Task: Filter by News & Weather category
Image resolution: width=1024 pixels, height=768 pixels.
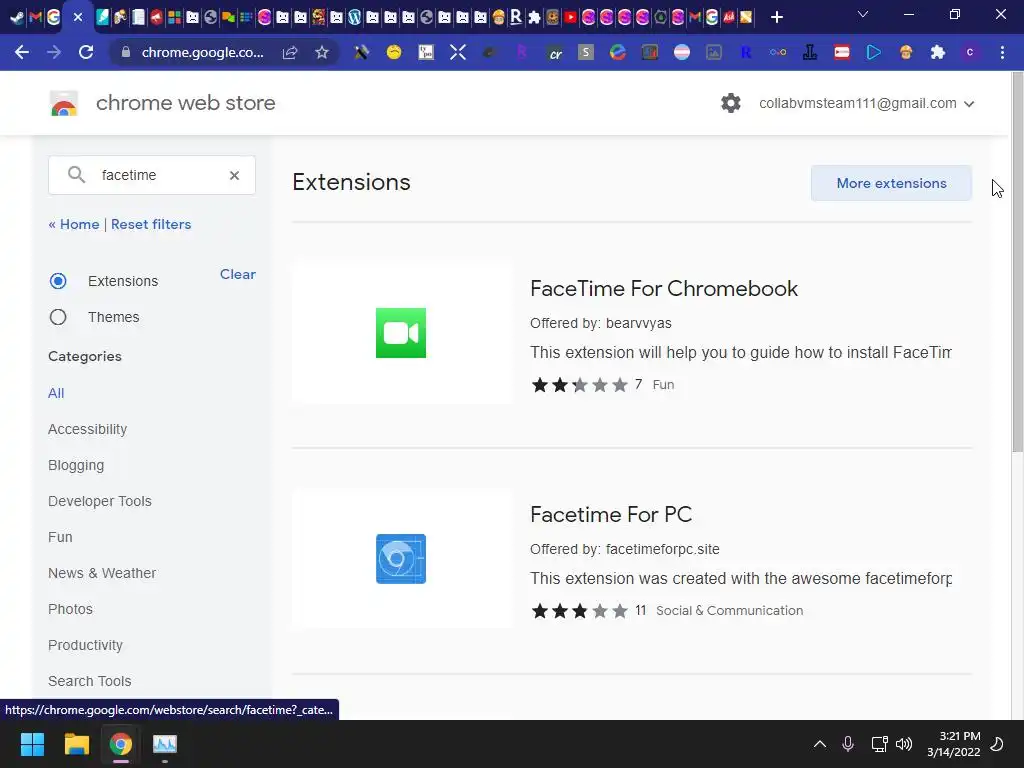Action: [102, 573]
